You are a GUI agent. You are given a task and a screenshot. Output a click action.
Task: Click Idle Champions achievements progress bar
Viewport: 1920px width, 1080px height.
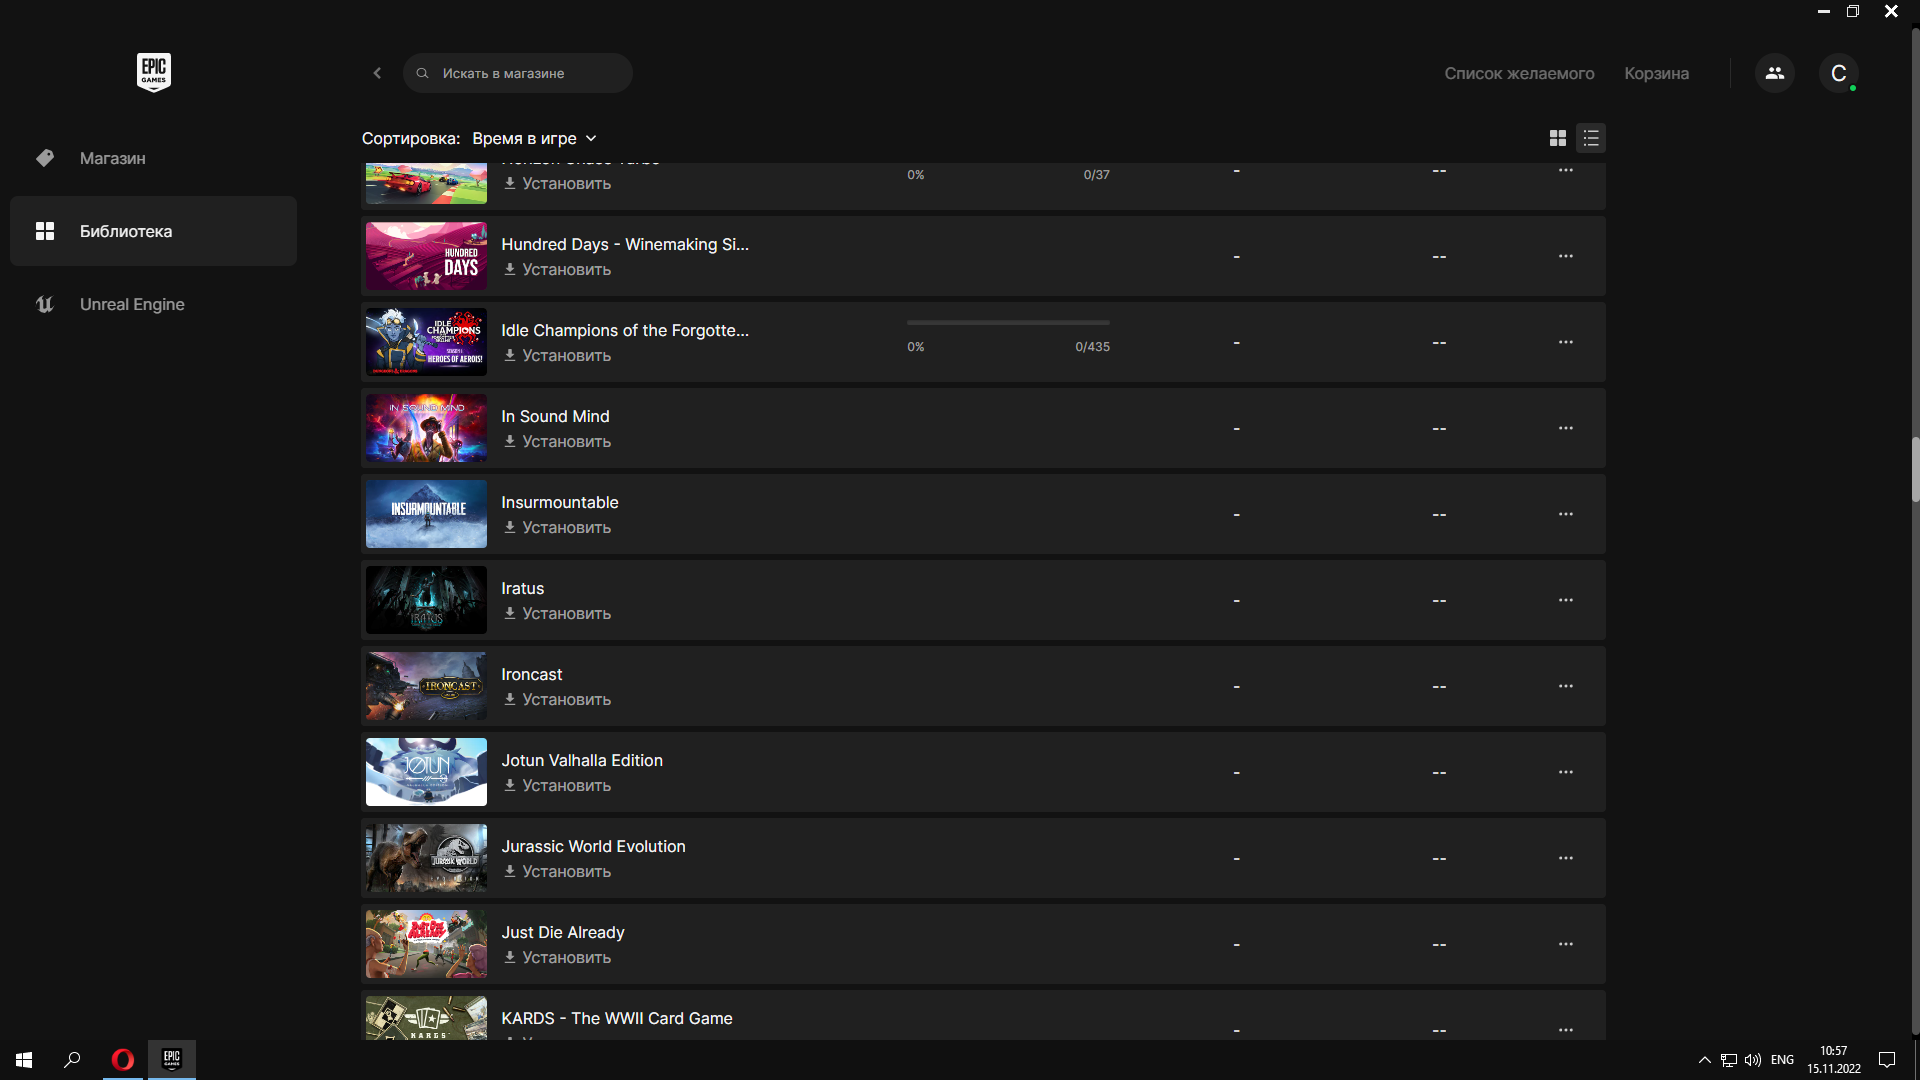[1008, 323]
